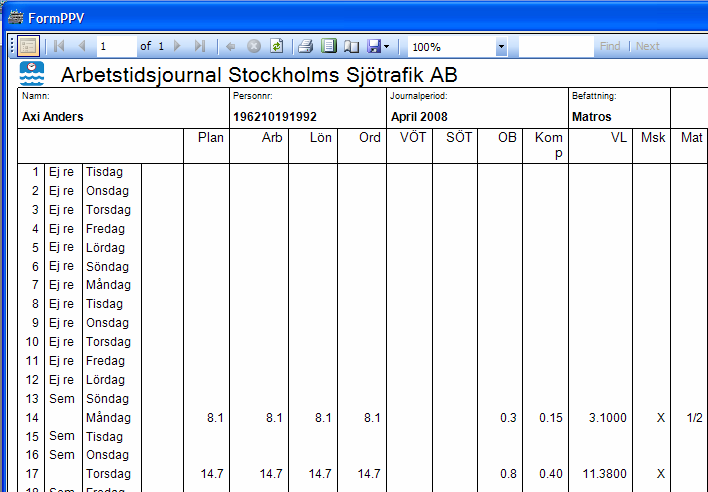Image resolution: width=708 pixels, height=492 pixels.
Task: Go to first page arrow
Action: [x=59, y=46]
